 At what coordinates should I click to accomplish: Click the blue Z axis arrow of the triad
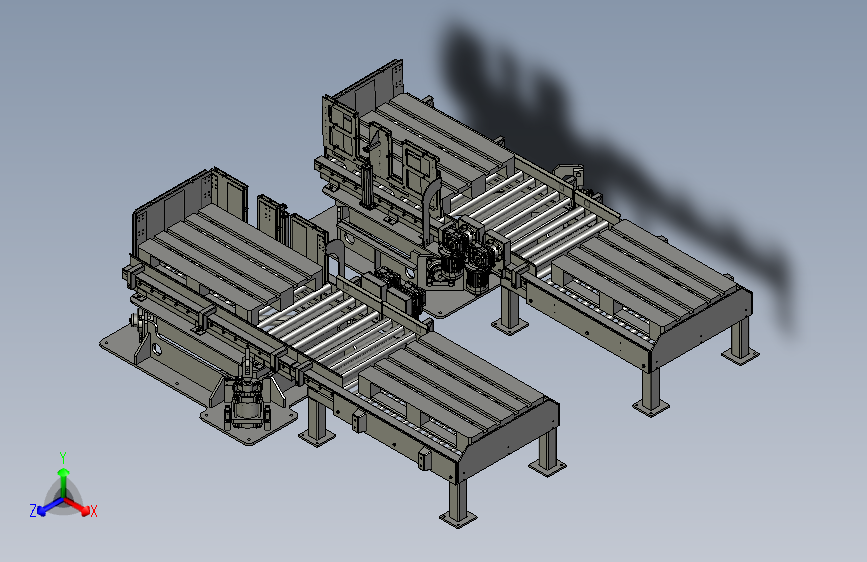(x=51, y=506)
